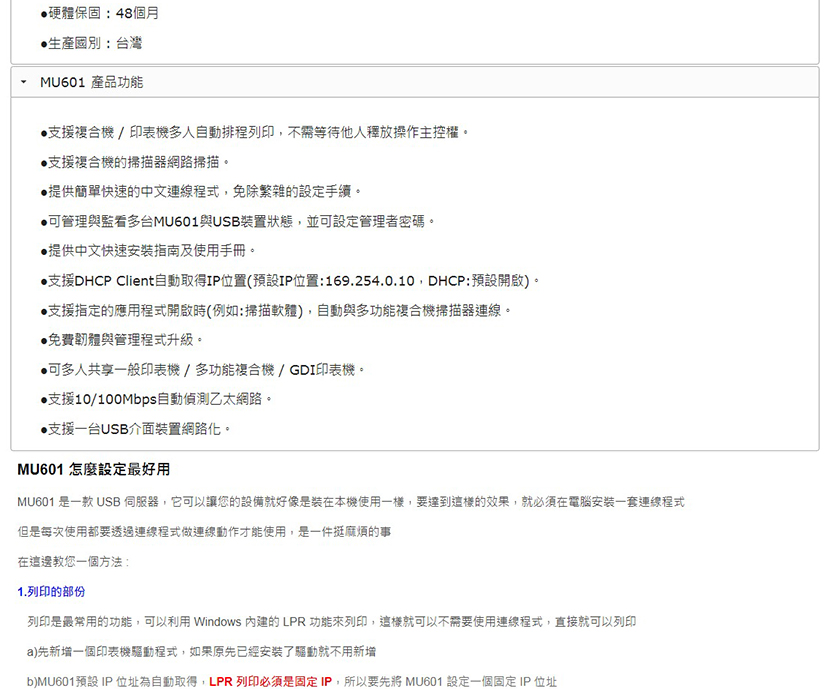
Task: Click the line 提供中文快速安裝指南及使用手冊
Action: (148, 251)
